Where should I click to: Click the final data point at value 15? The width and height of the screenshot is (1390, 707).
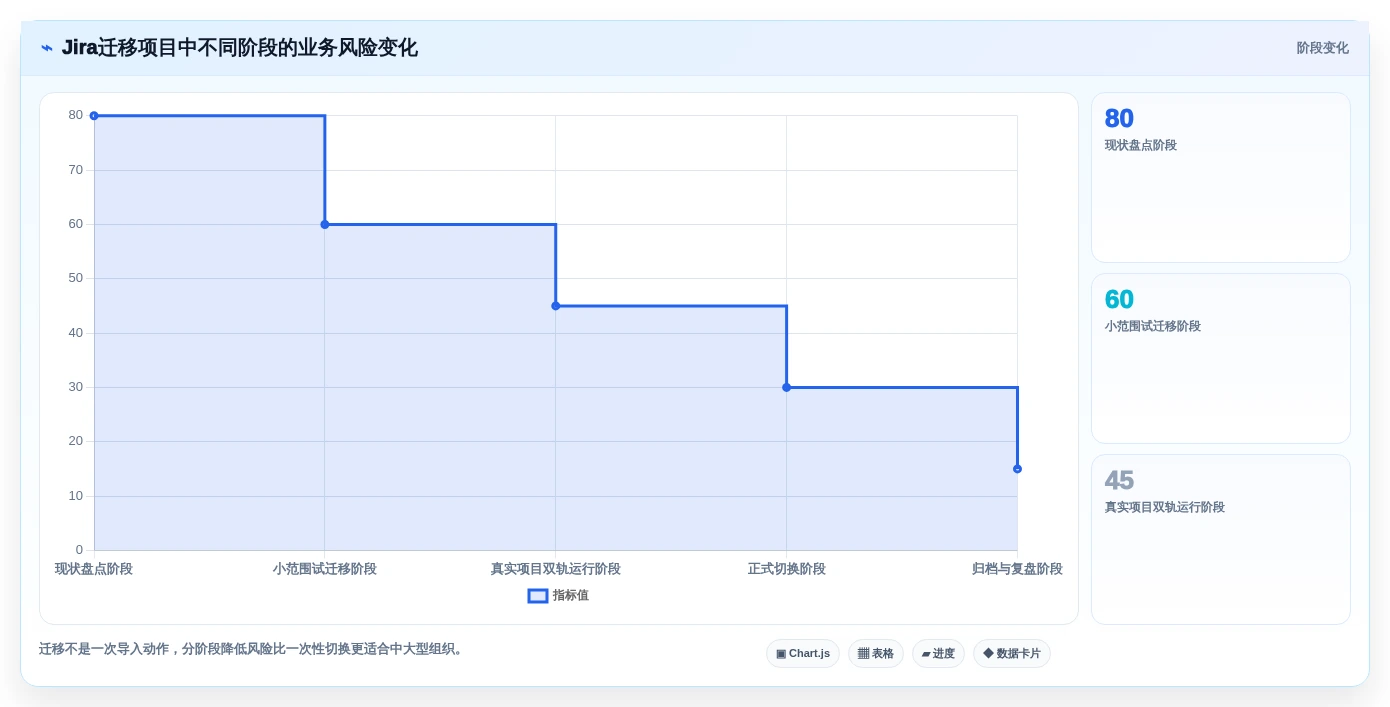(1017, 469)
